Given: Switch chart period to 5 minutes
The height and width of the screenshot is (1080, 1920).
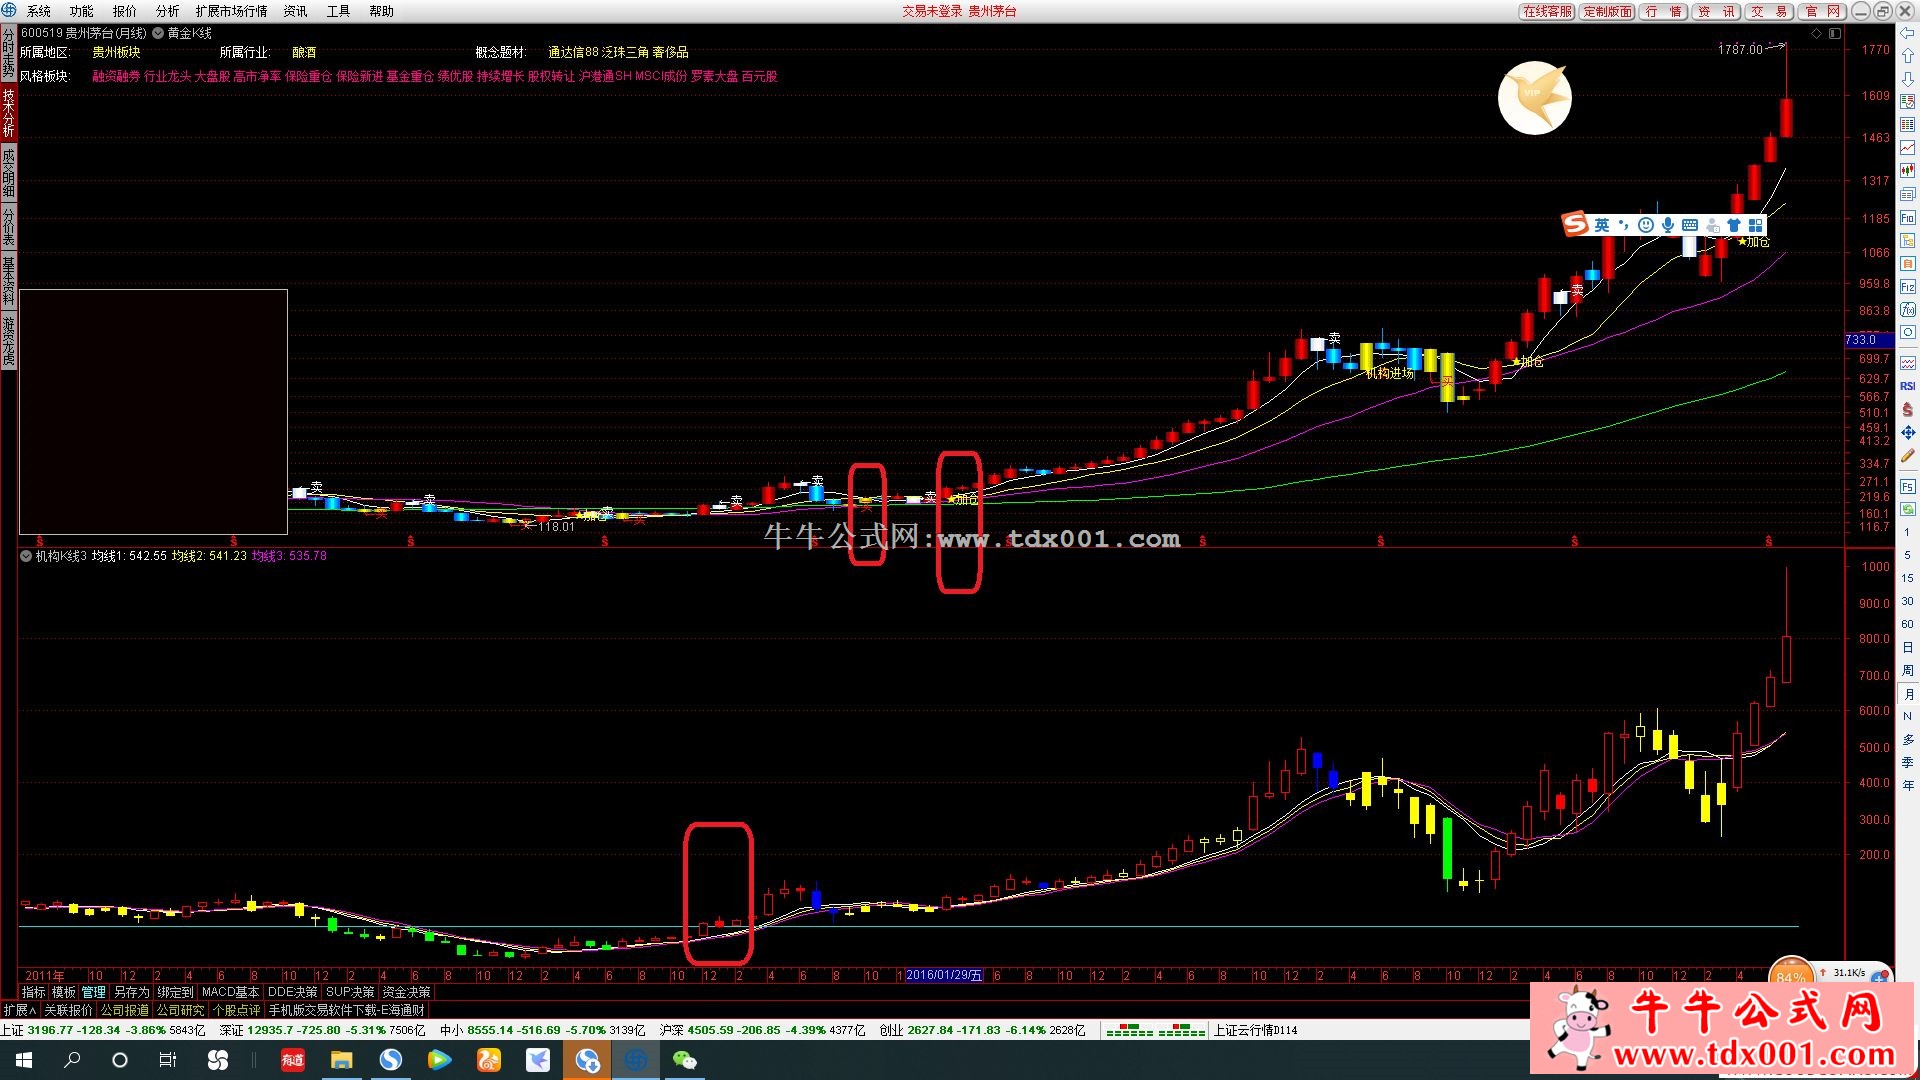Looking at the screenshot, I should [x=1908, y=555].
